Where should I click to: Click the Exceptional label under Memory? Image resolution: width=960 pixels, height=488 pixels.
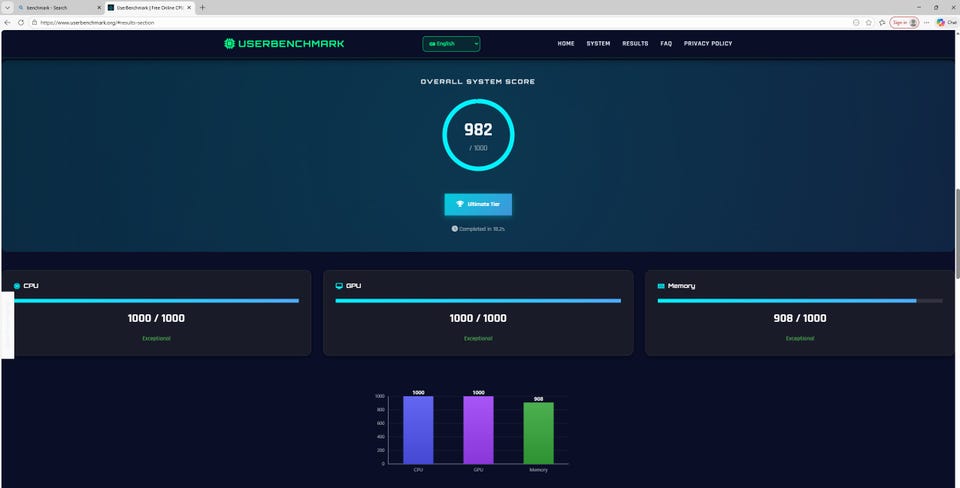[800, 338]
